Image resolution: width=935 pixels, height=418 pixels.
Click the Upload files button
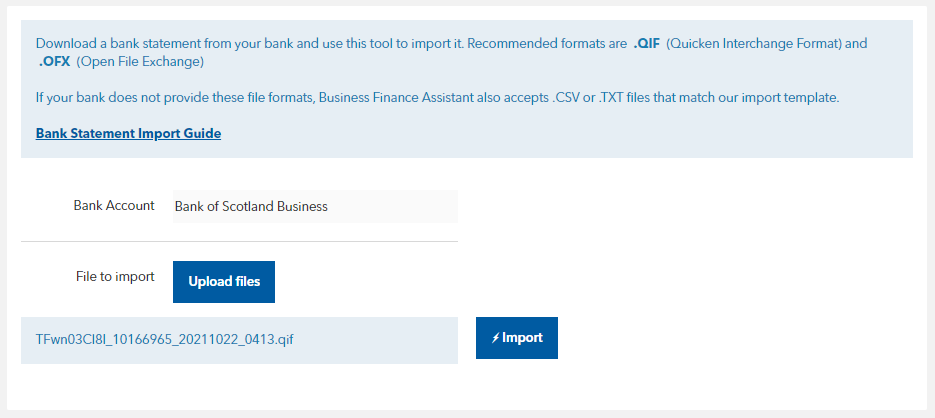pos(224,281)
